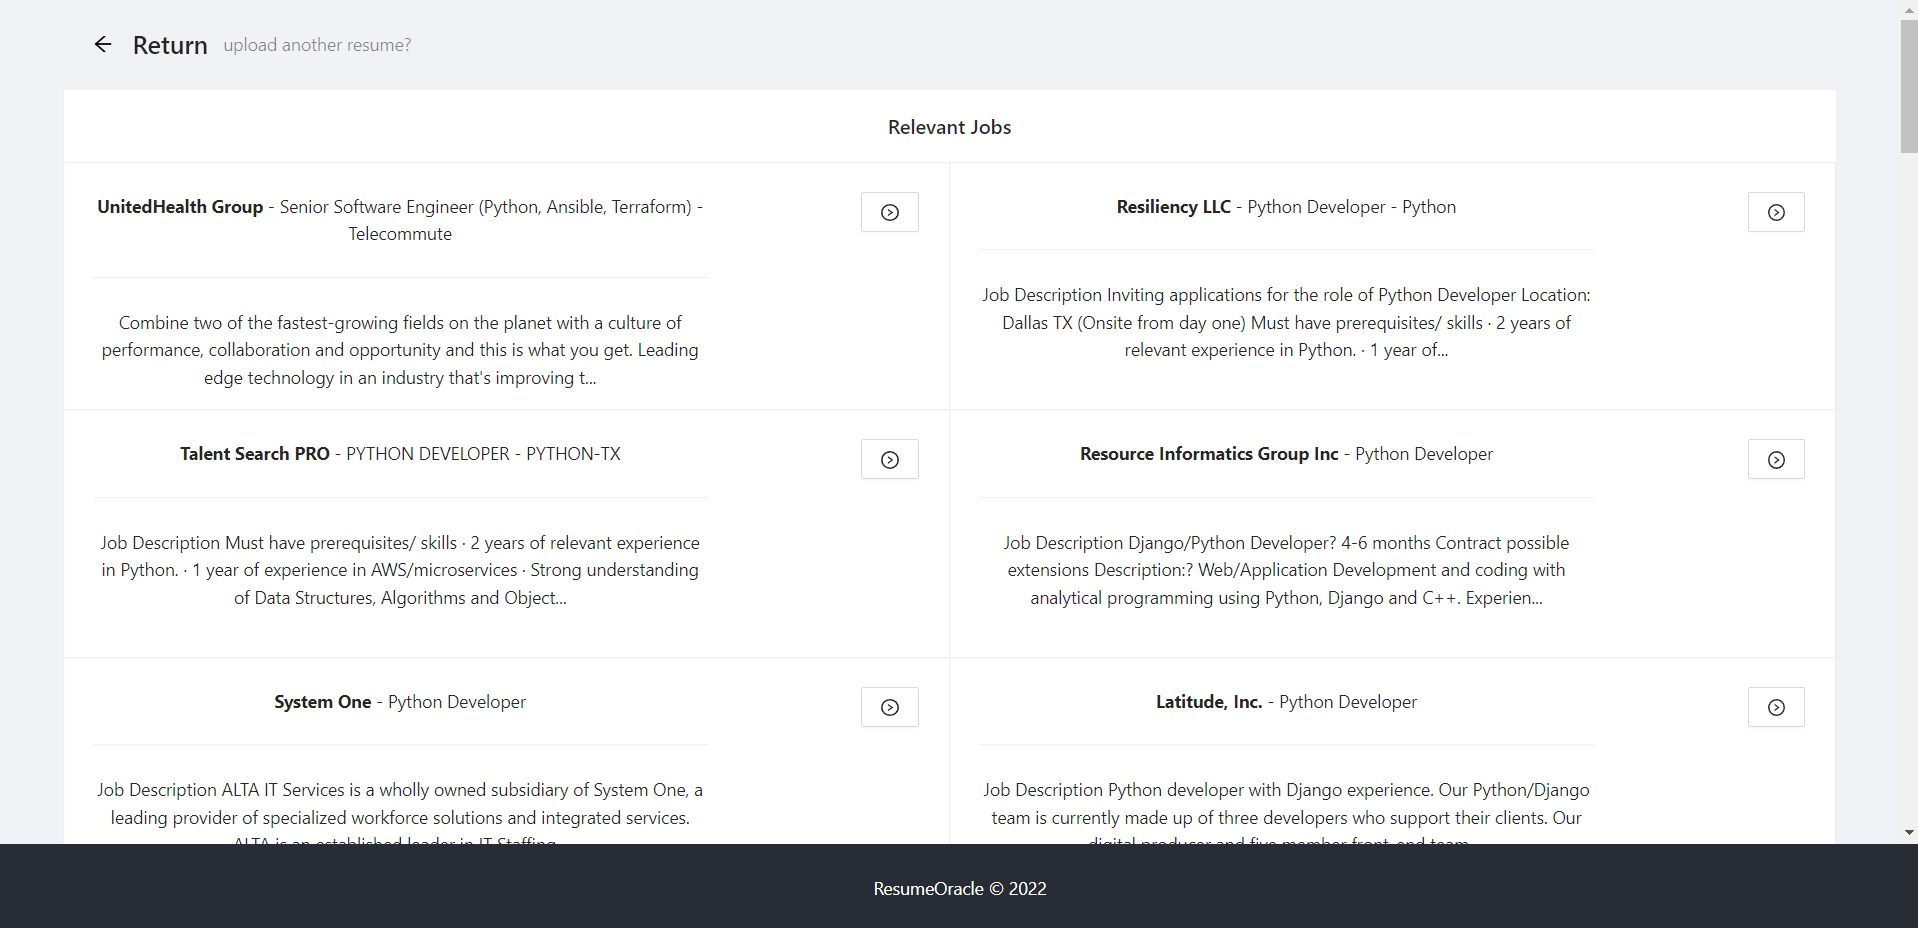Click the scrollbar up arrow
Viewport: 1918px width, 928px height.
click(x=1909, y=9)
